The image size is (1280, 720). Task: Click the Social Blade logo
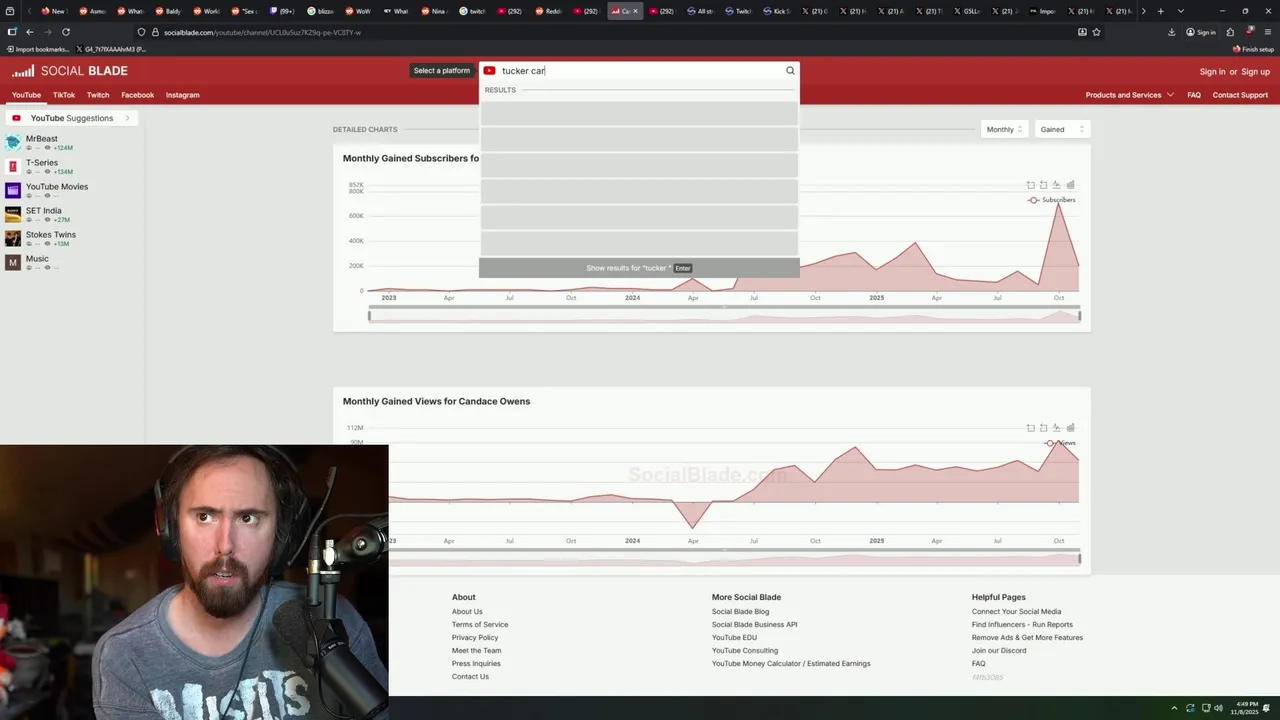coord(70,71)
